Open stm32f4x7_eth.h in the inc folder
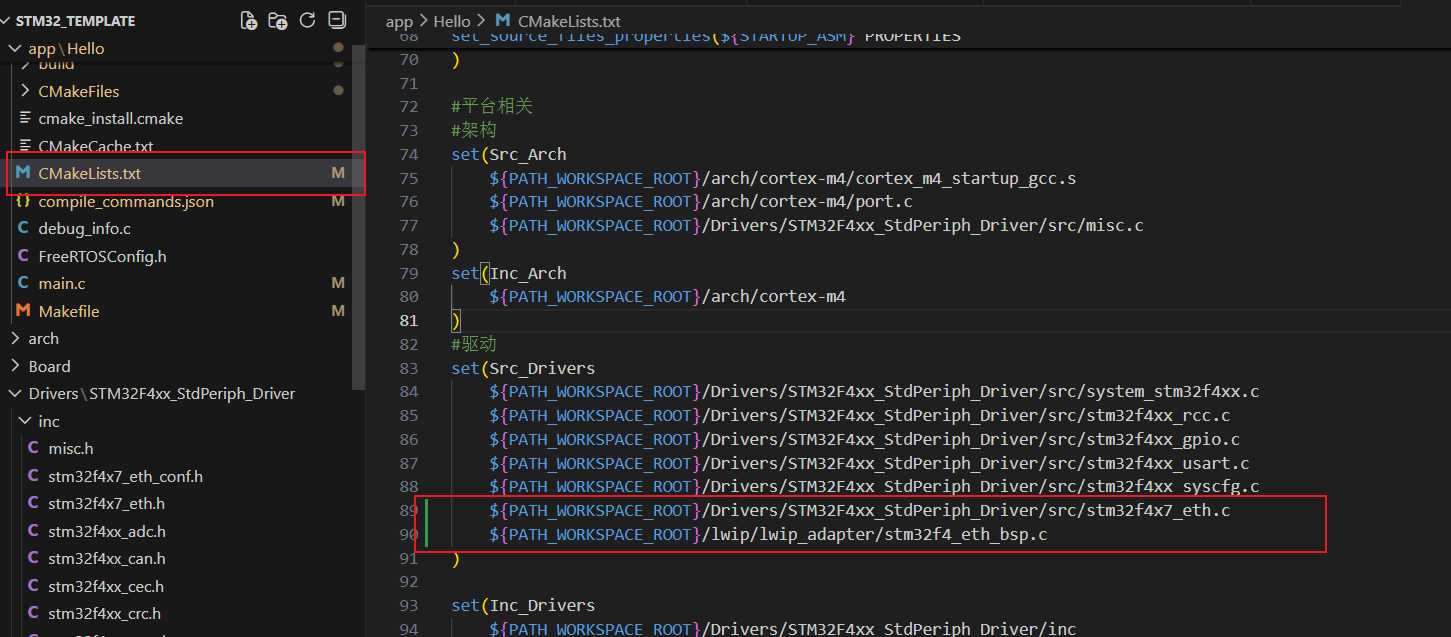 (106, 503)
